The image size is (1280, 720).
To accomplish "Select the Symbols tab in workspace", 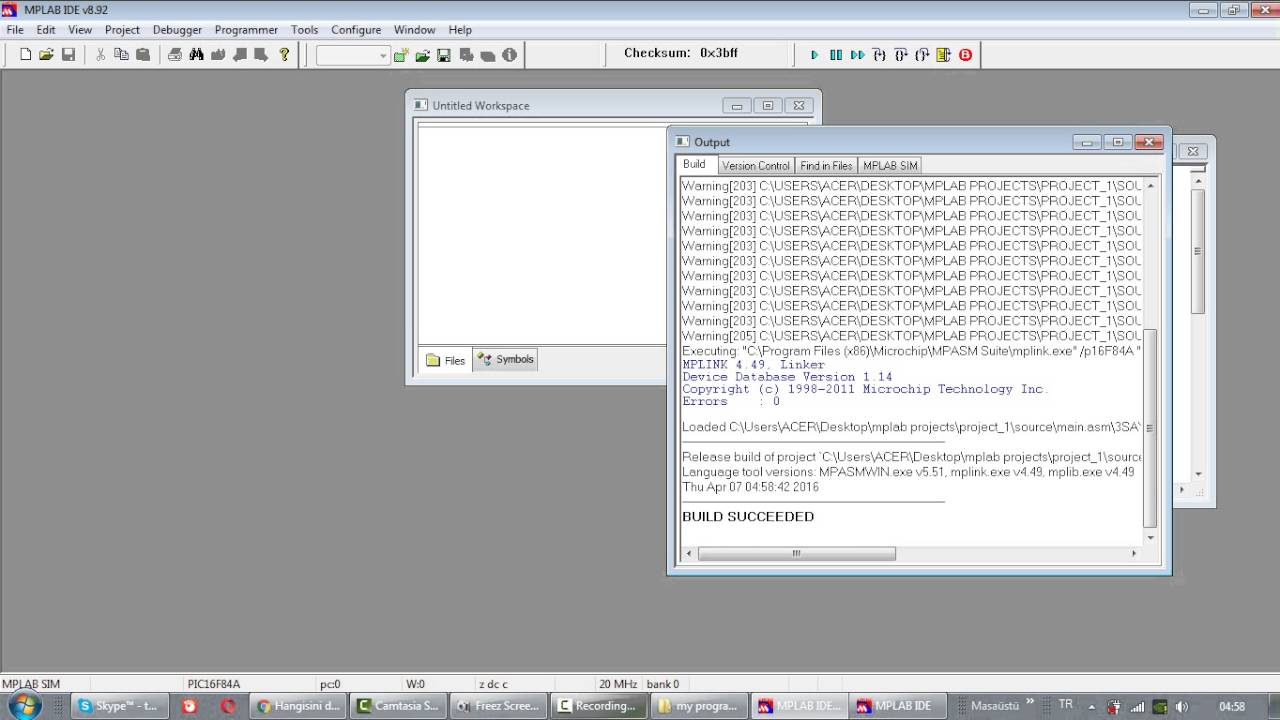I will click(x=505, y=359).
